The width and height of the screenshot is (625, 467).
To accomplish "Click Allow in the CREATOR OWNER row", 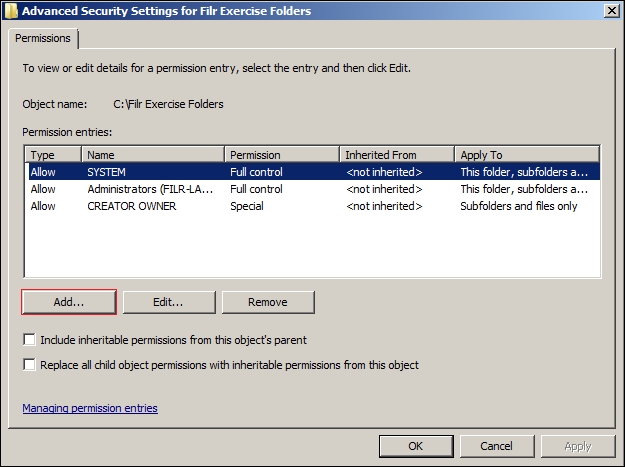I will click(43, 206).
